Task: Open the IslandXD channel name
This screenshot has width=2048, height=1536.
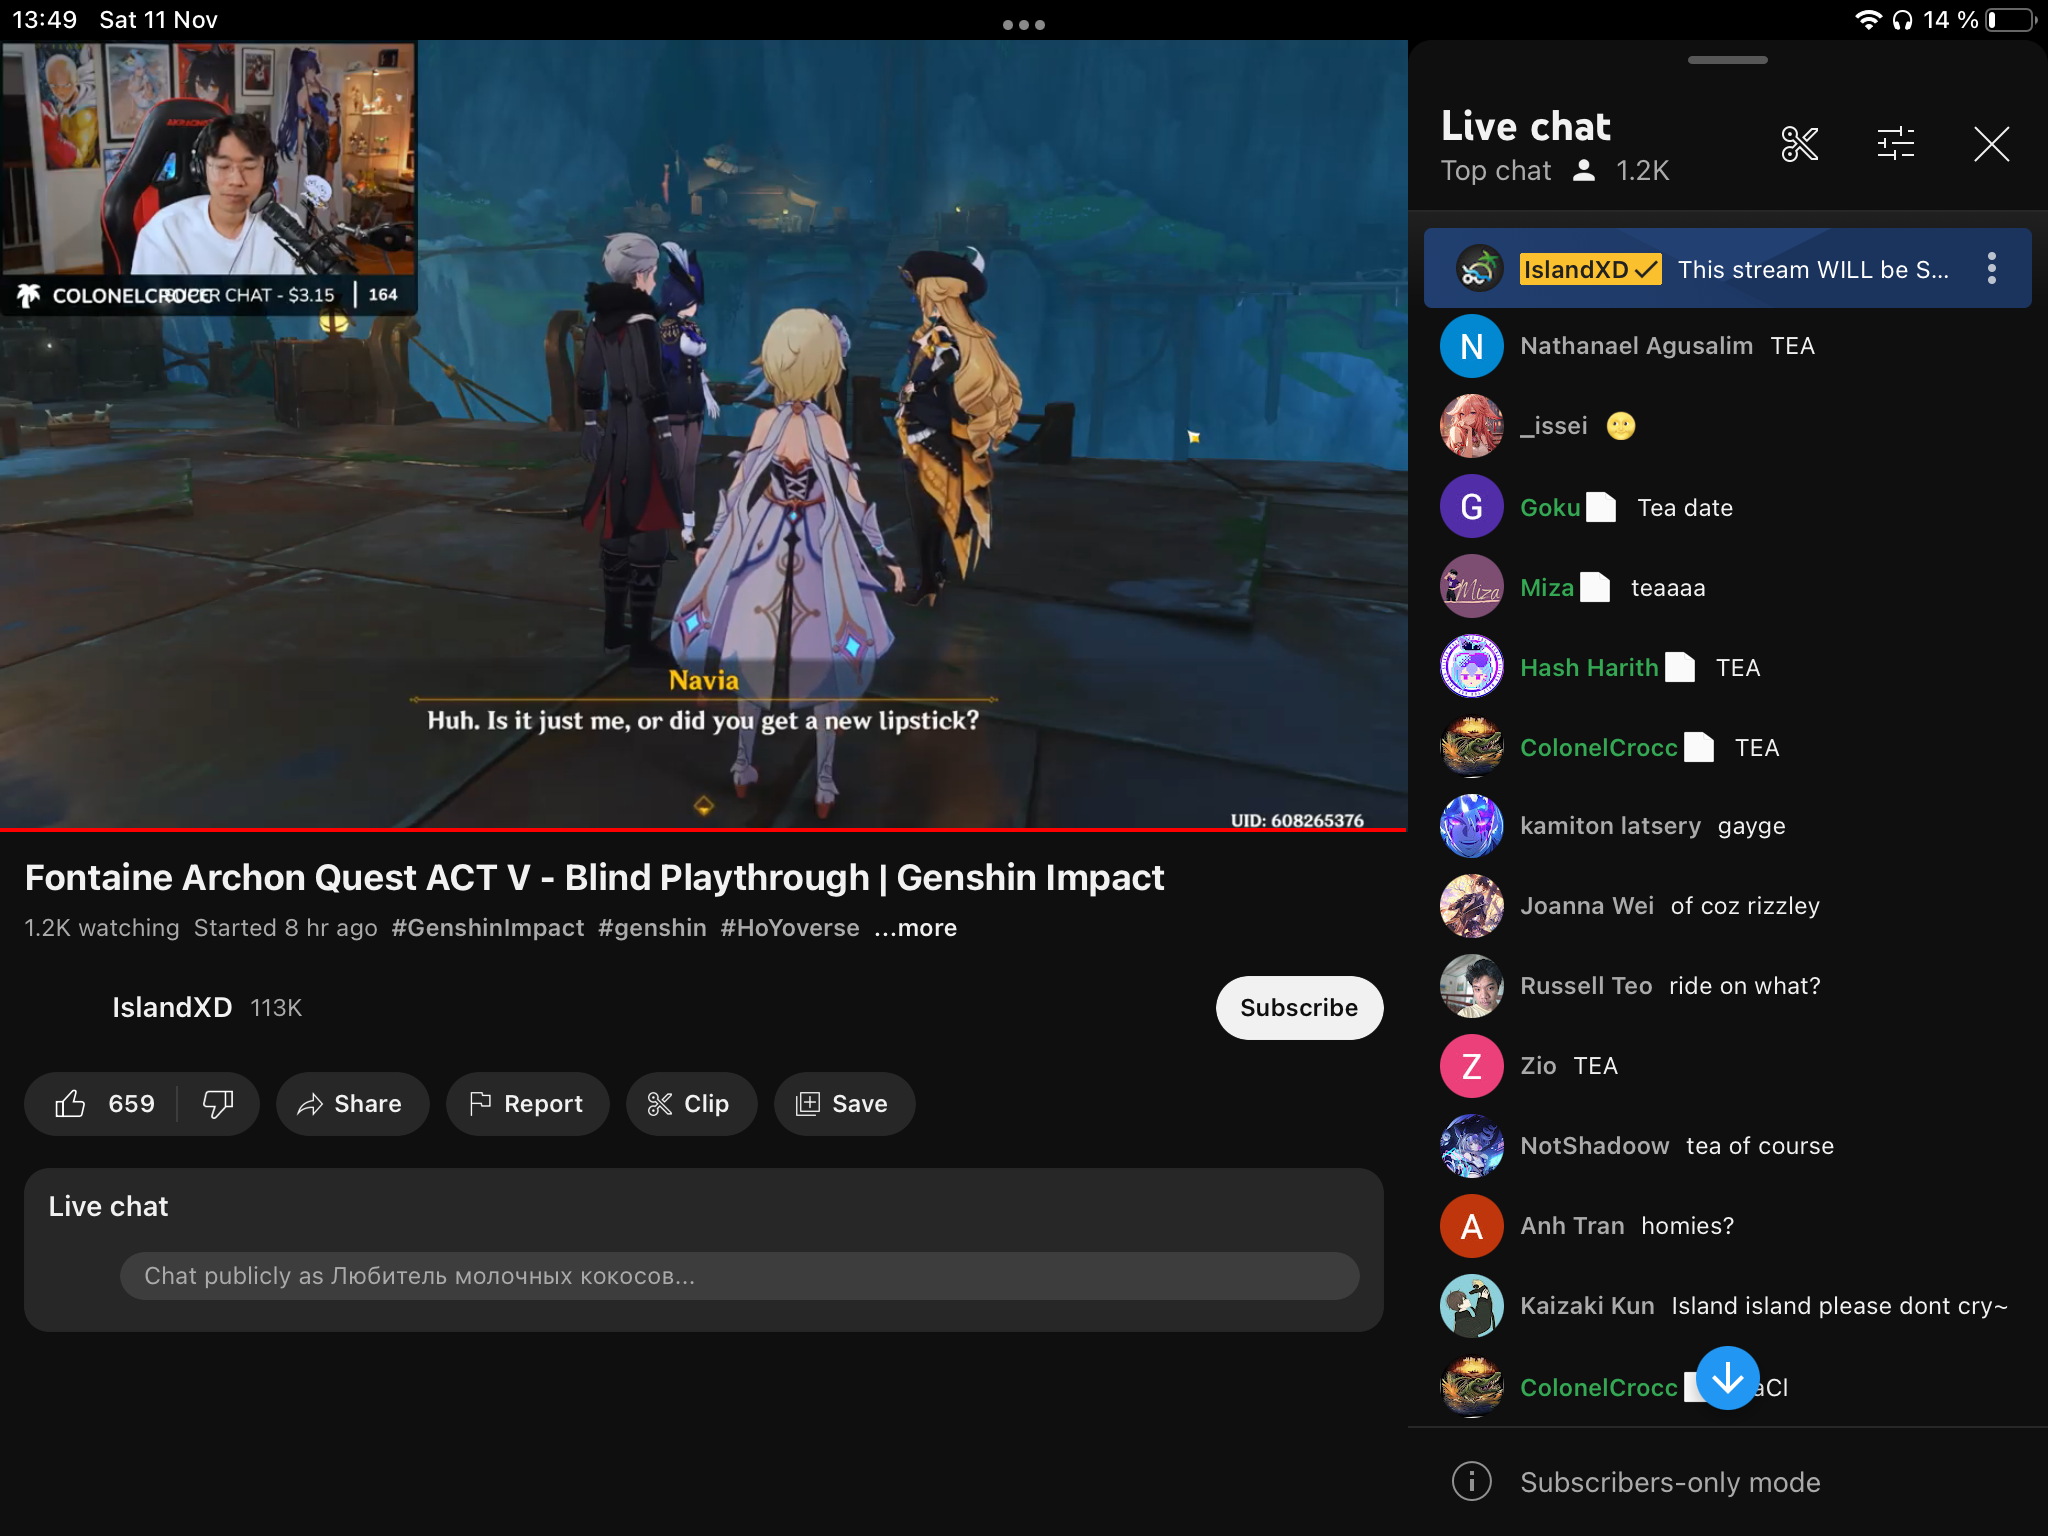Action: point(172,1007)
